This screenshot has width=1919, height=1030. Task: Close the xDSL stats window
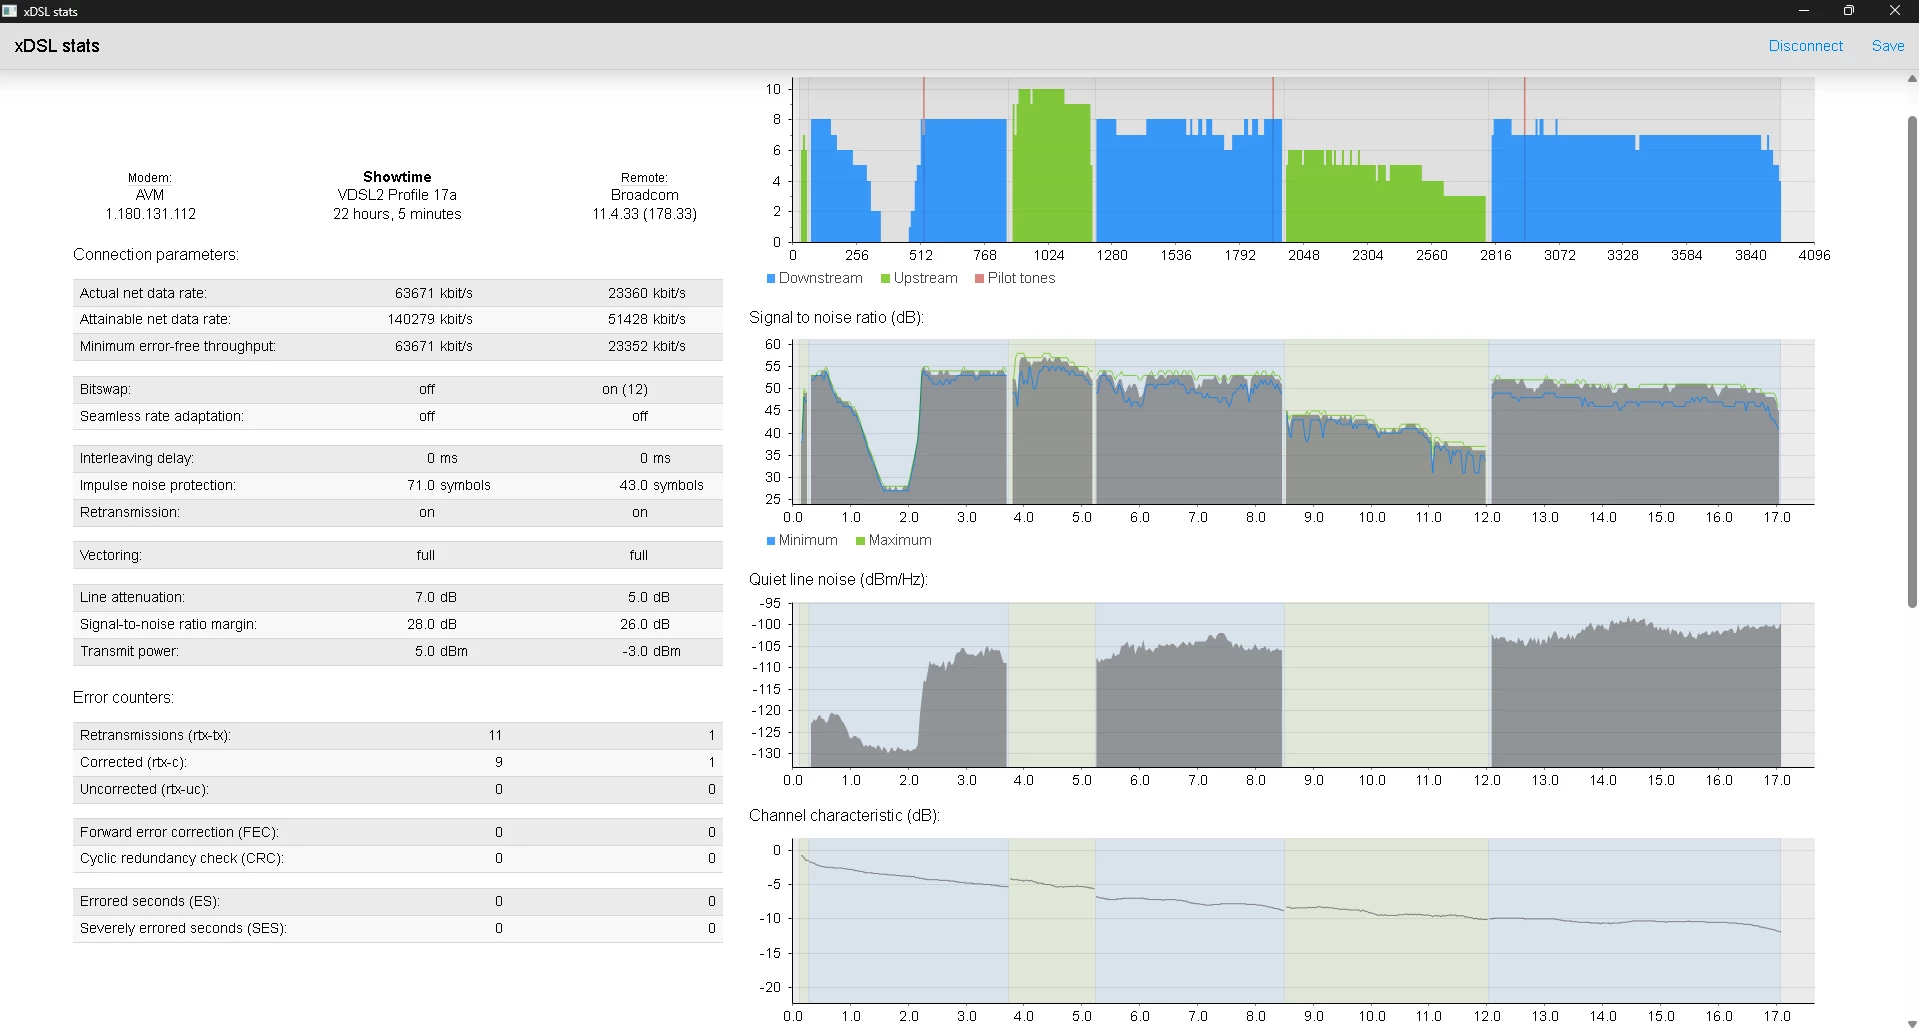1894,11
